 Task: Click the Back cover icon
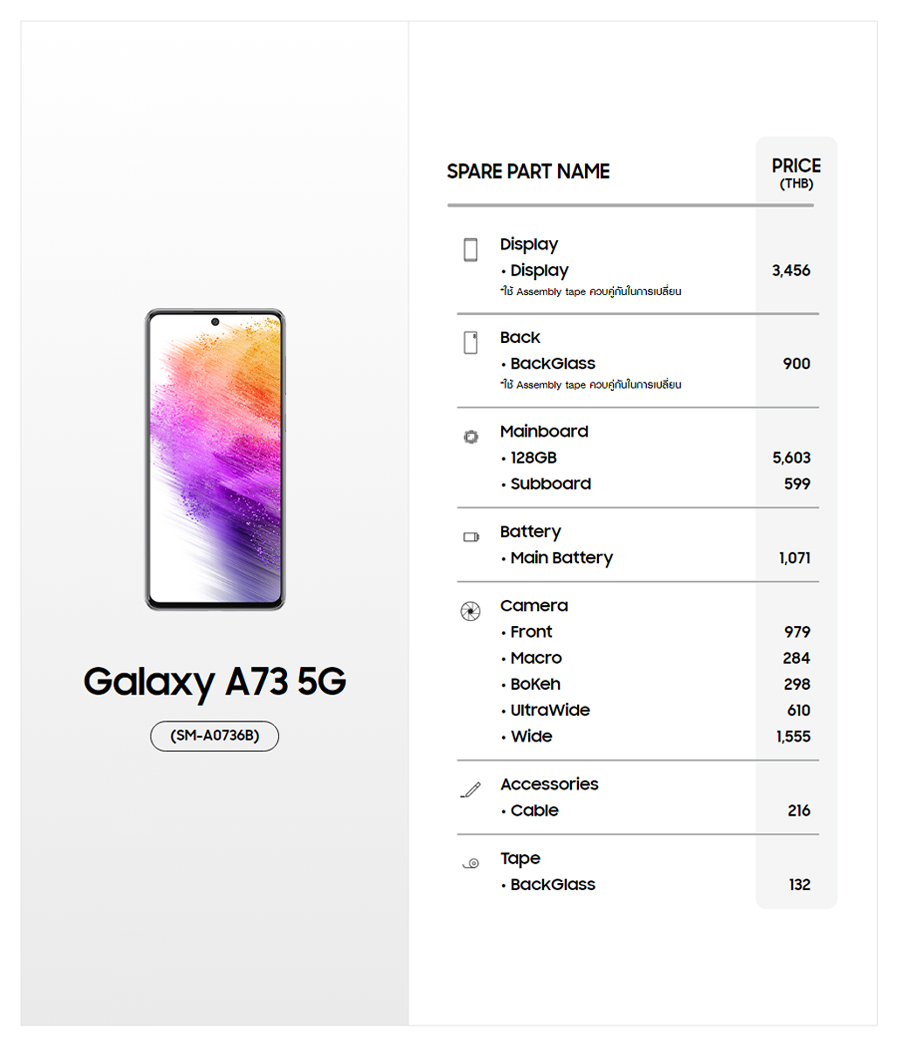coord(470,343)
